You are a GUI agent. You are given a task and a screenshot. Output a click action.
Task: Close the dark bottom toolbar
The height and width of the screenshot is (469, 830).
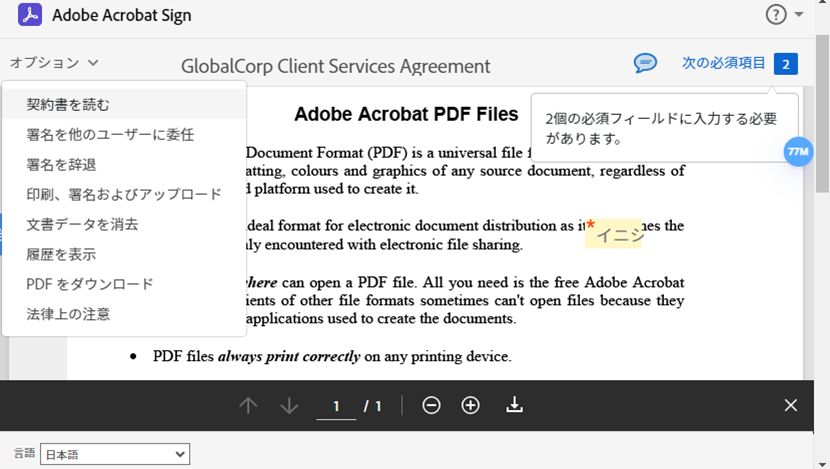click(x=790, y=405)
